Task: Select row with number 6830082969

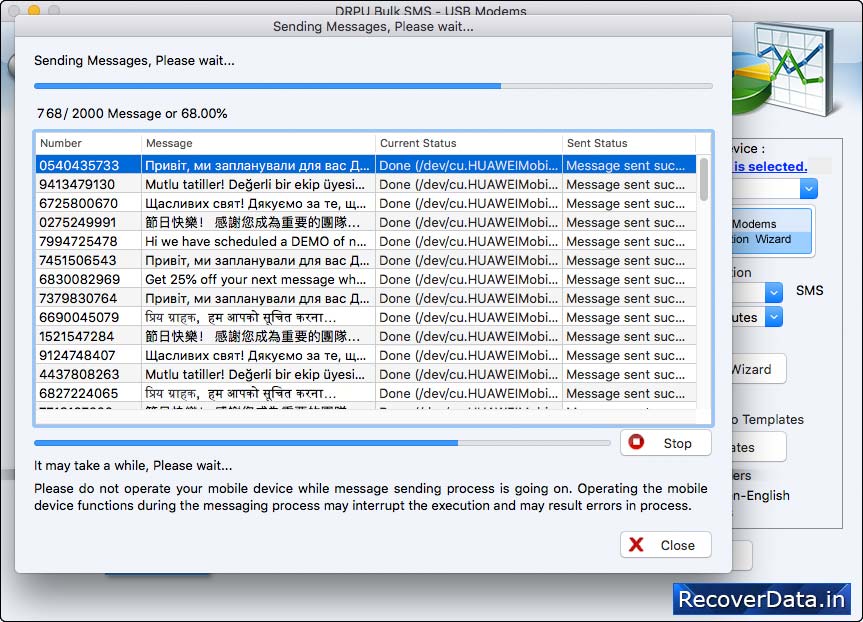Action: pos(366,279)
